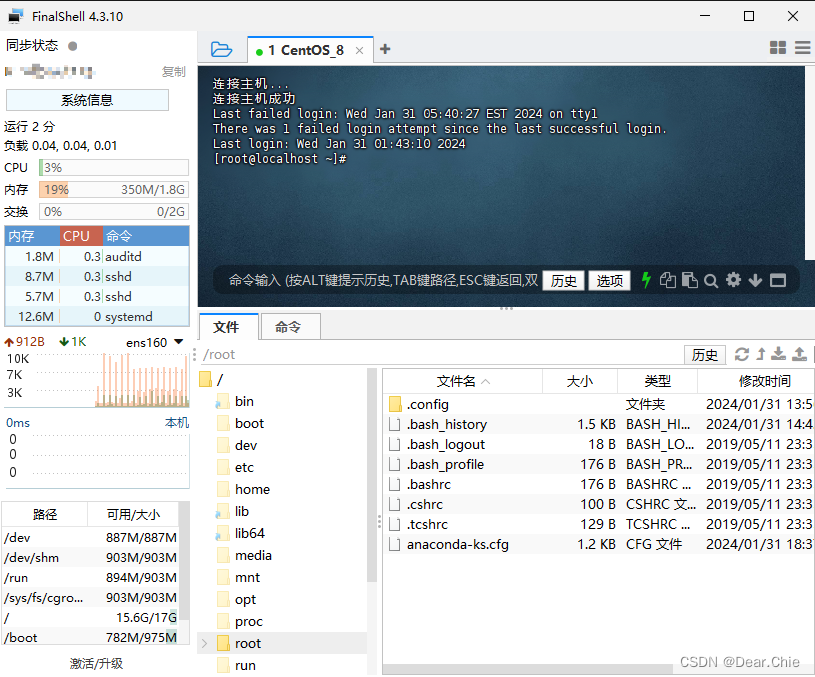Click the download icon in file panel
Screen dimensions: 815x677
pyautogui.click(x=779, y=354)
